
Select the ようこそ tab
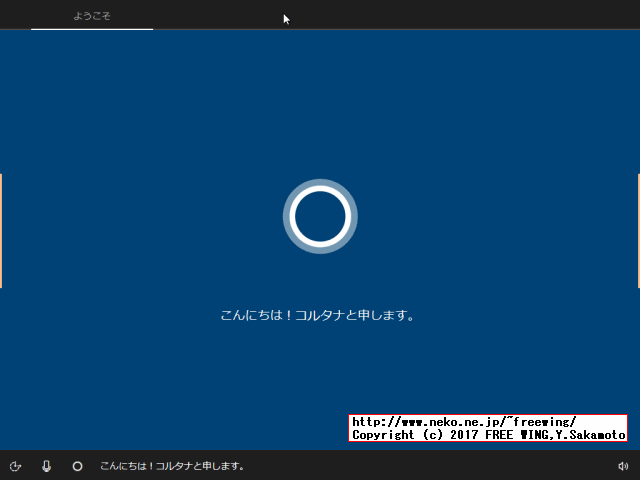92,16
